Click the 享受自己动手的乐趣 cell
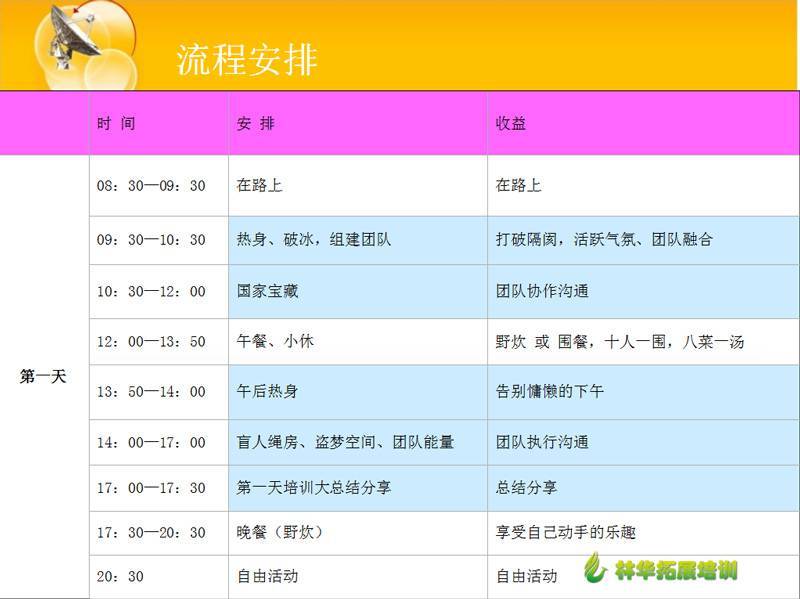Image resolution: width=800 pixels, height=599 pixels. click(643, 533)
